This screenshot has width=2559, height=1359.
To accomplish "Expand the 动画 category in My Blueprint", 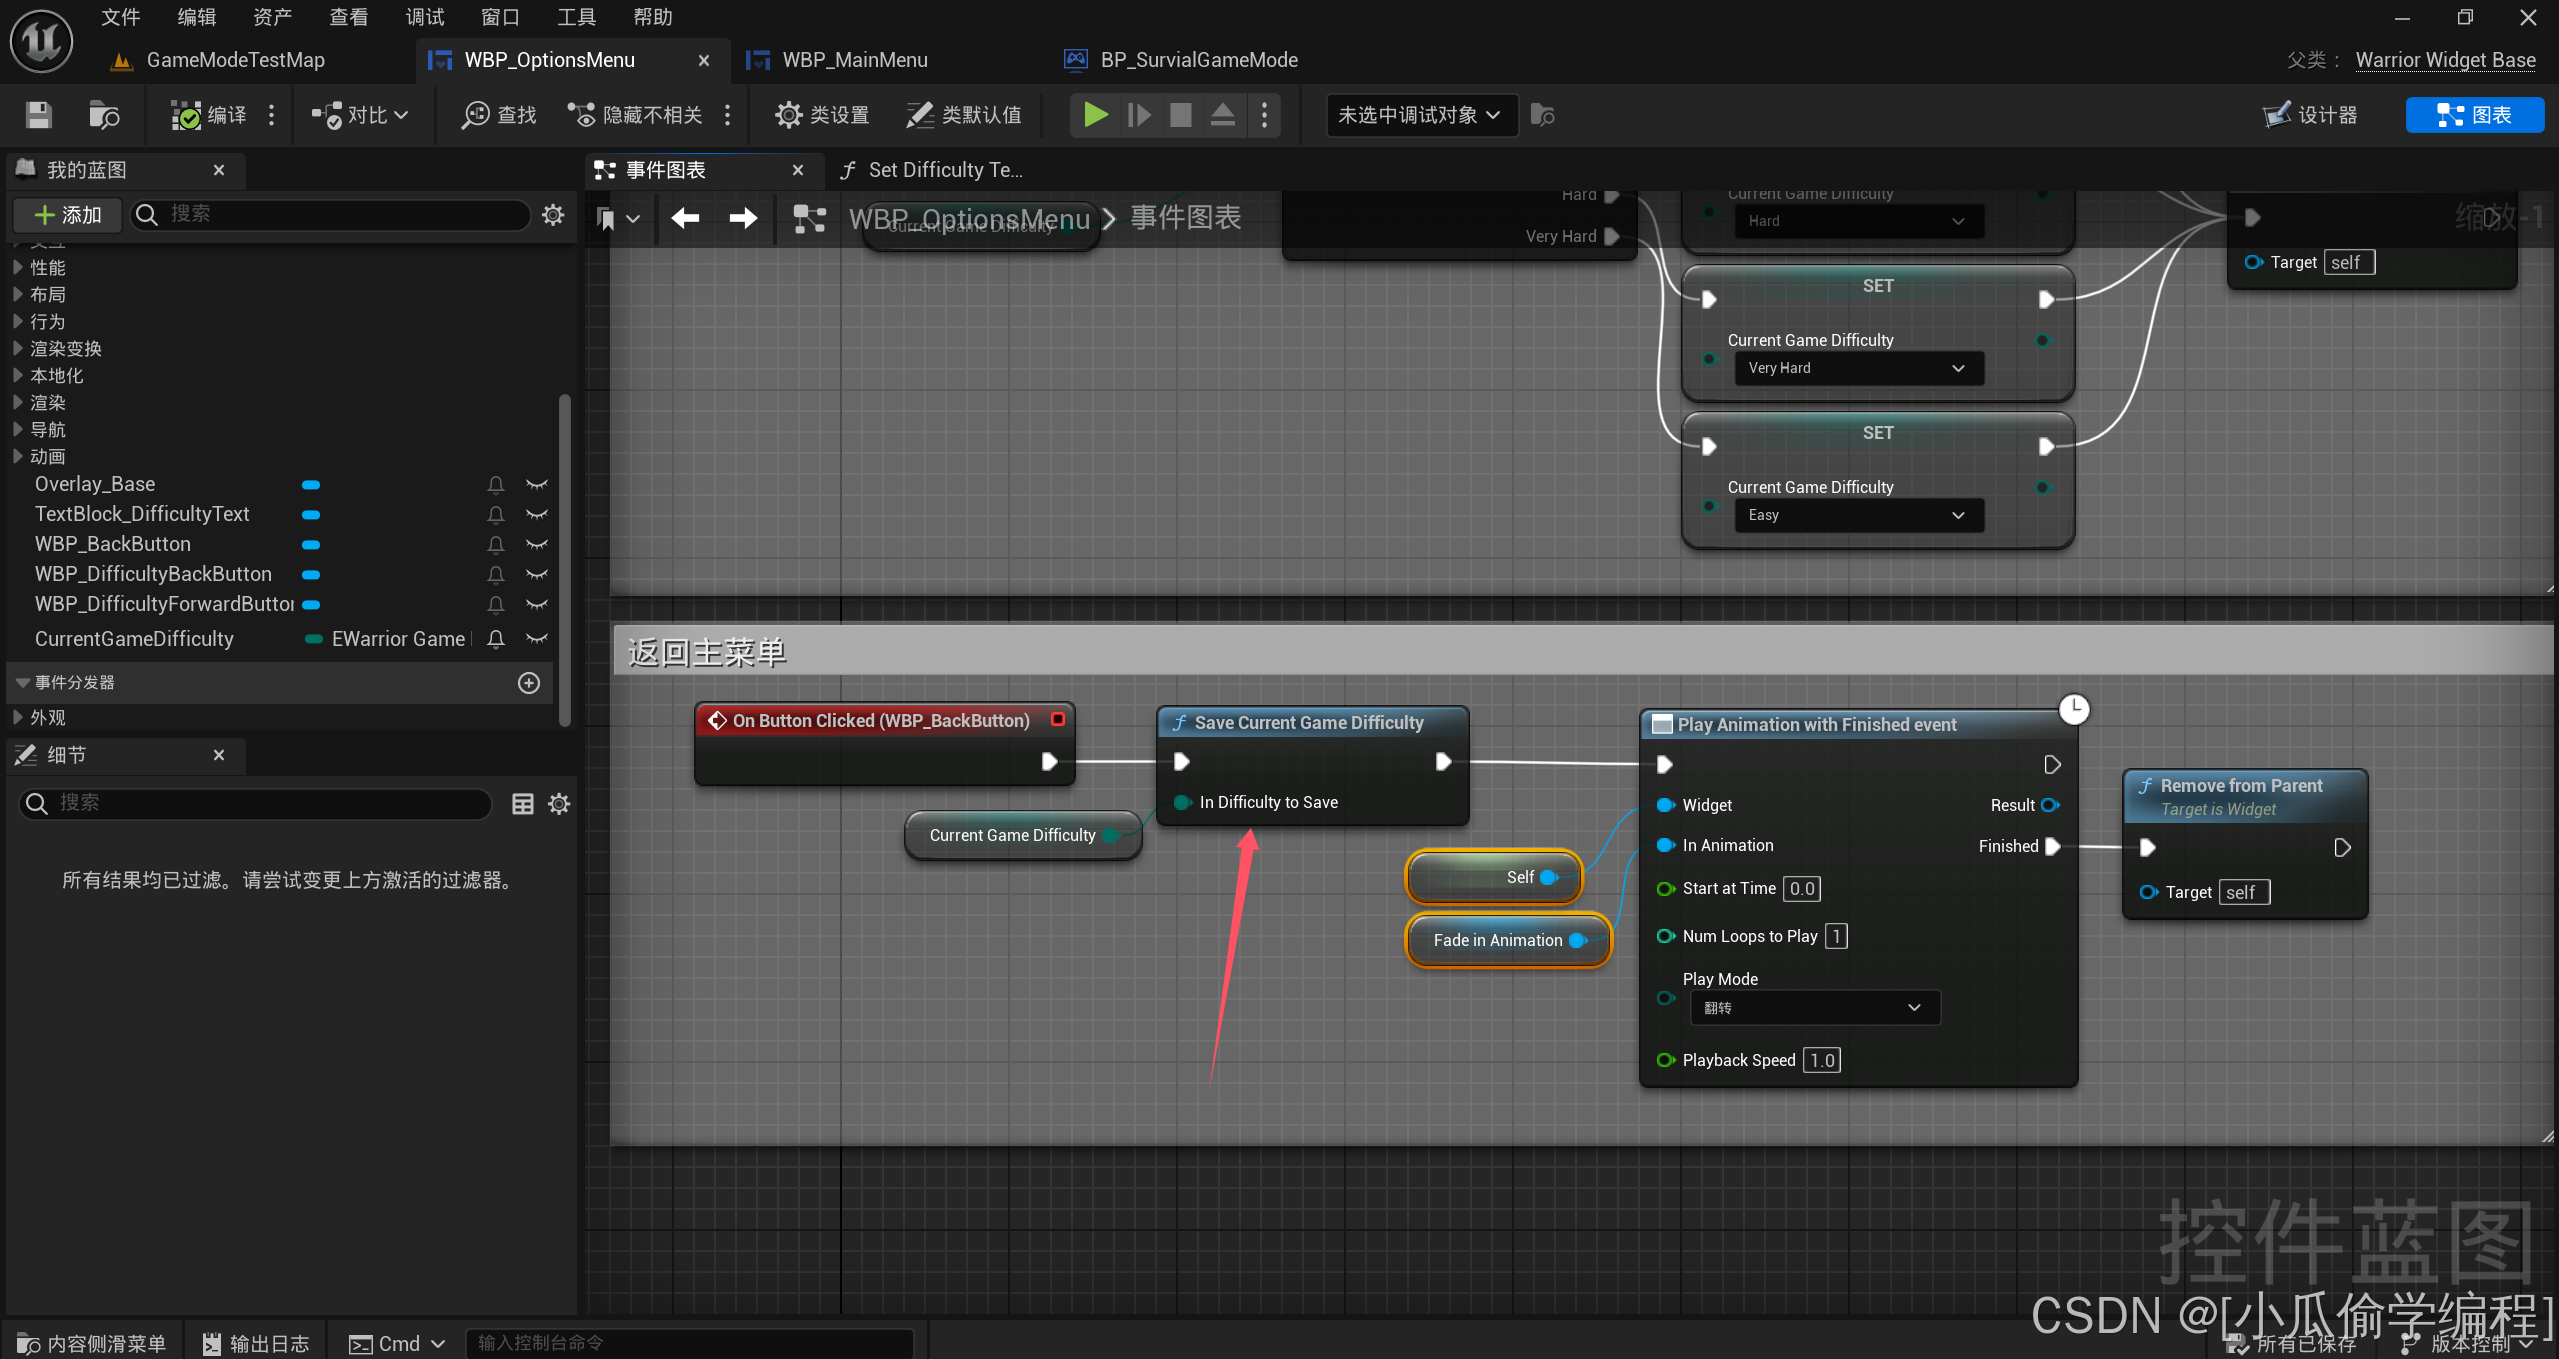I will point(18,457).
